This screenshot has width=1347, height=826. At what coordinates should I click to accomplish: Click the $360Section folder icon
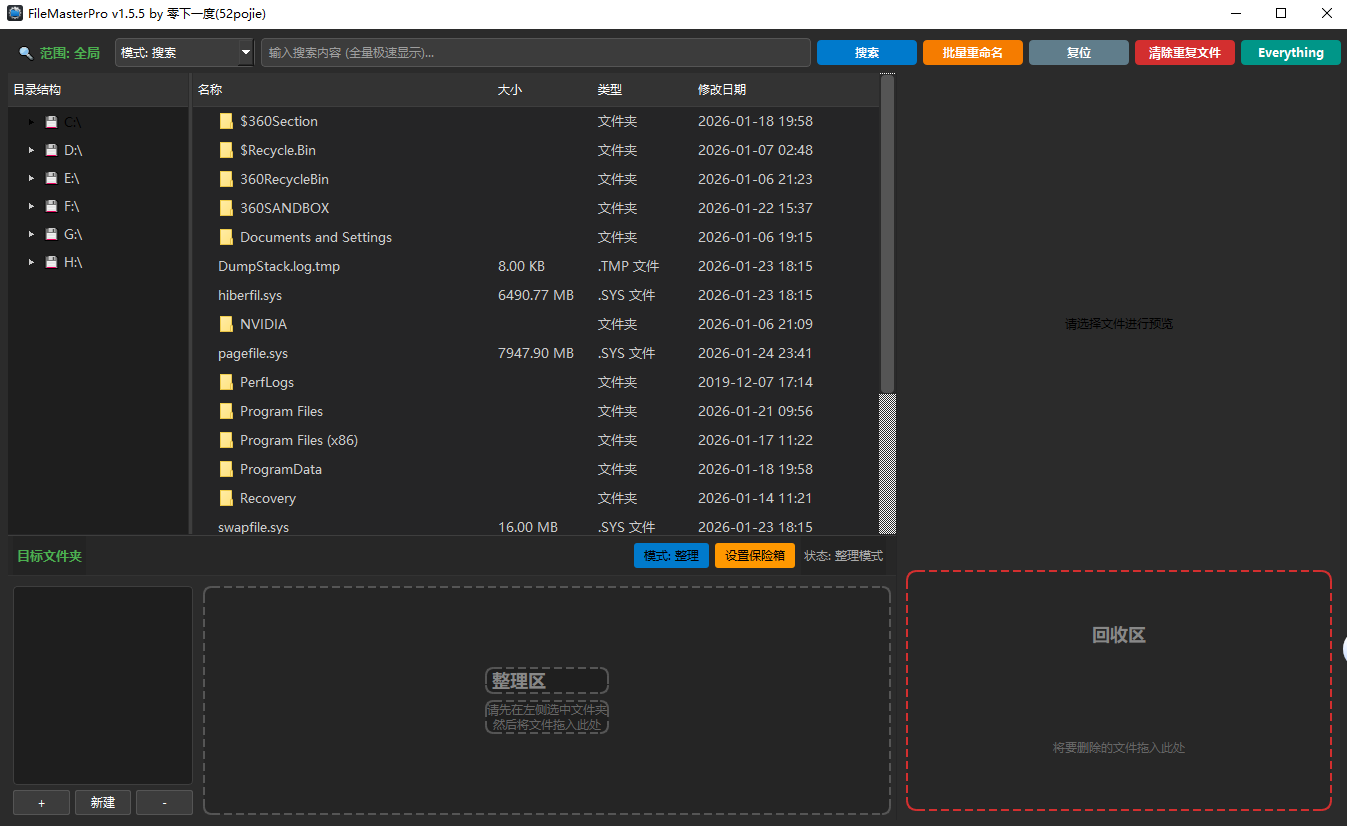(x=226, y=121)
